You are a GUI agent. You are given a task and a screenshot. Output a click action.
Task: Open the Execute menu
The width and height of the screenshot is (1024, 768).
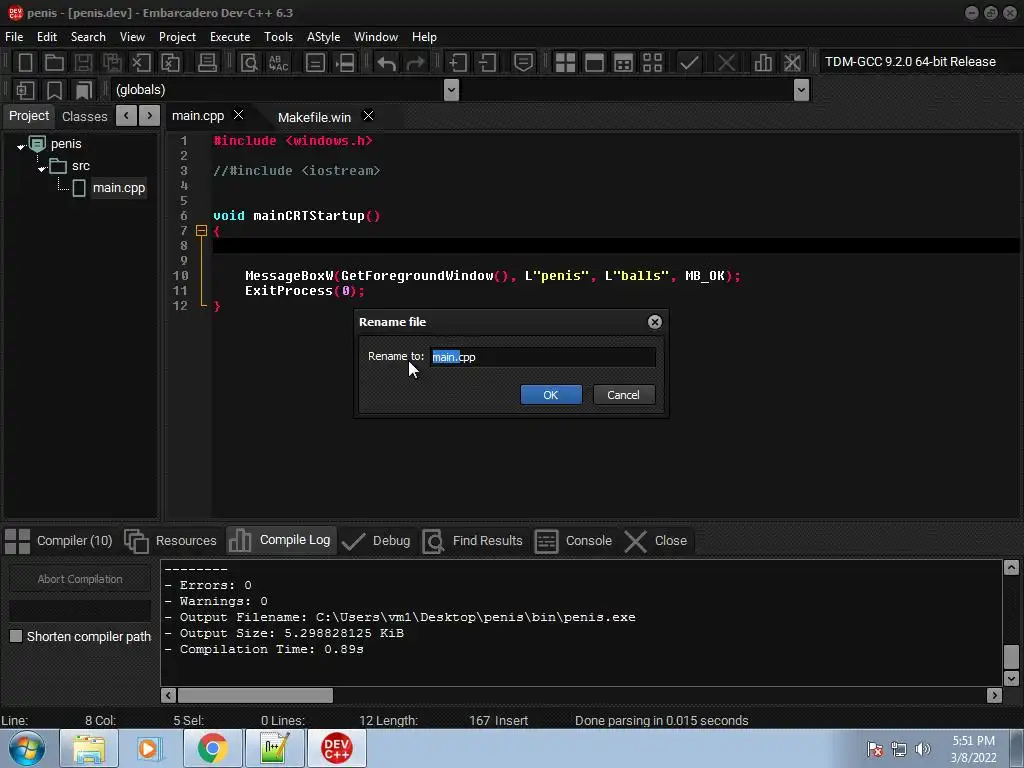coord(230,37)
